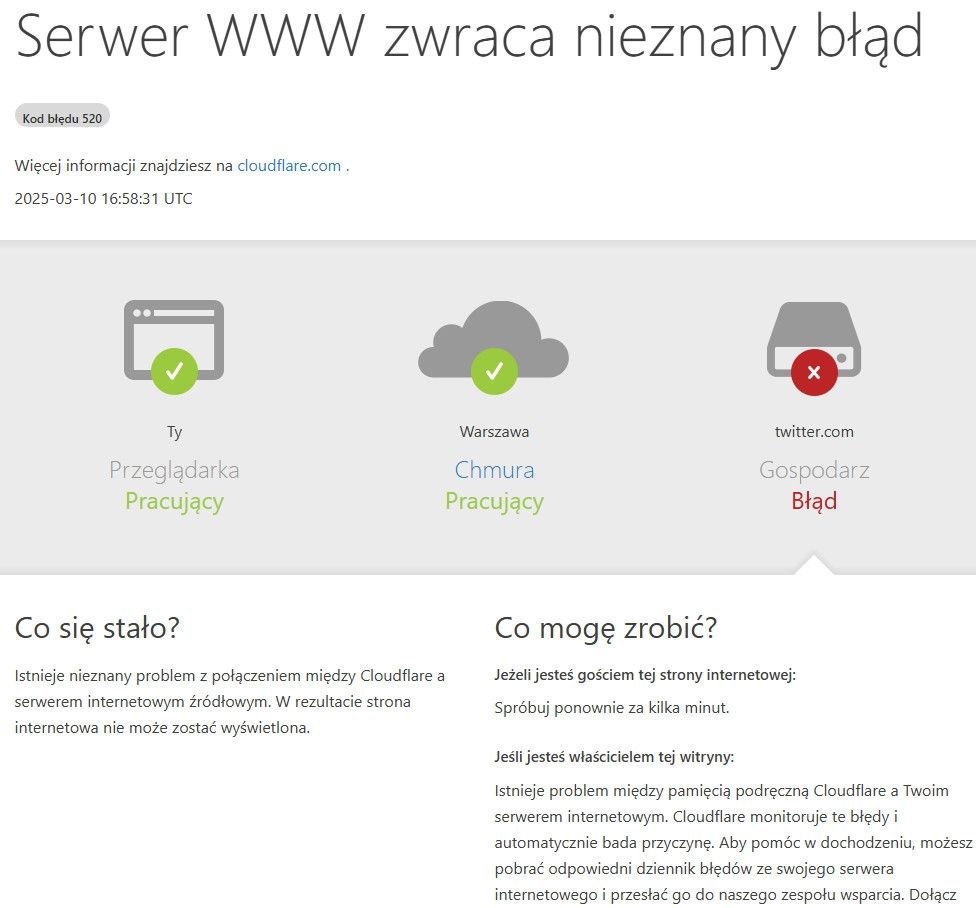976x908 pixels.
Task: Click 'Jeżeli jesteś gościem tej strony internetowej:' text
Action: coord(645,675)
